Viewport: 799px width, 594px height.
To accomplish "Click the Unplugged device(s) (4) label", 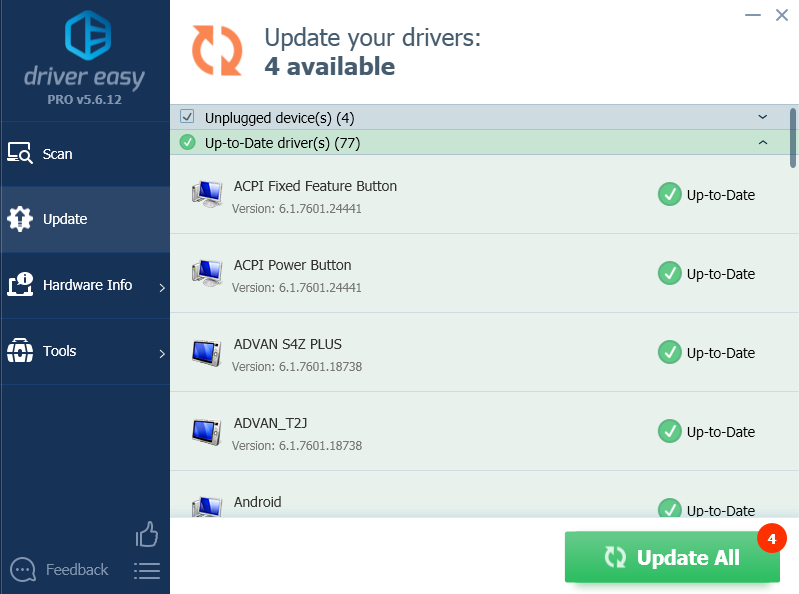I will point(279,118).
